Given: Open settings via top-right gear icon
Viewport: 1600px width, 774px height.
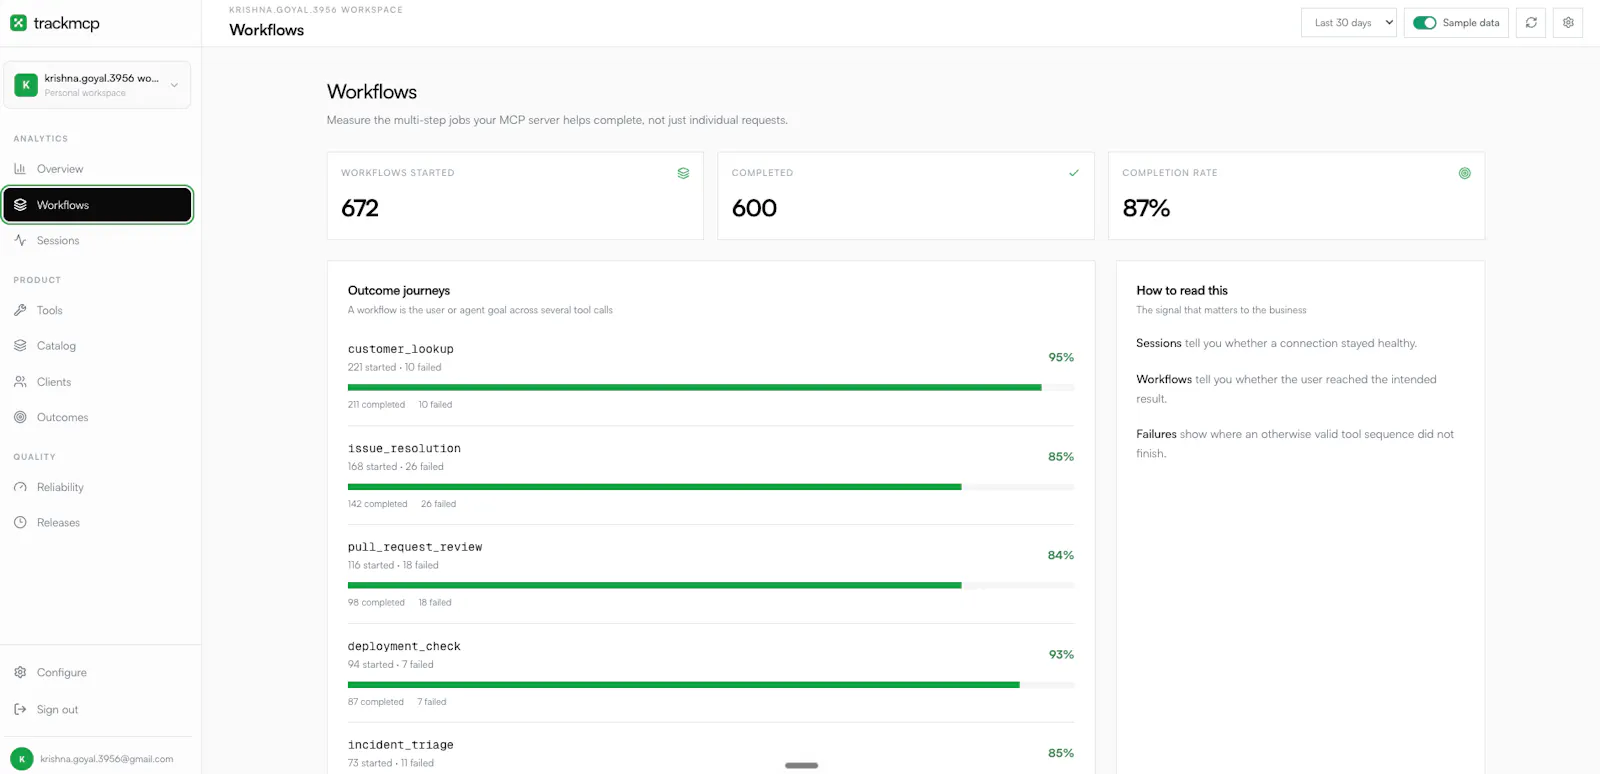Looking at the screenshot, I should 1568,23.
